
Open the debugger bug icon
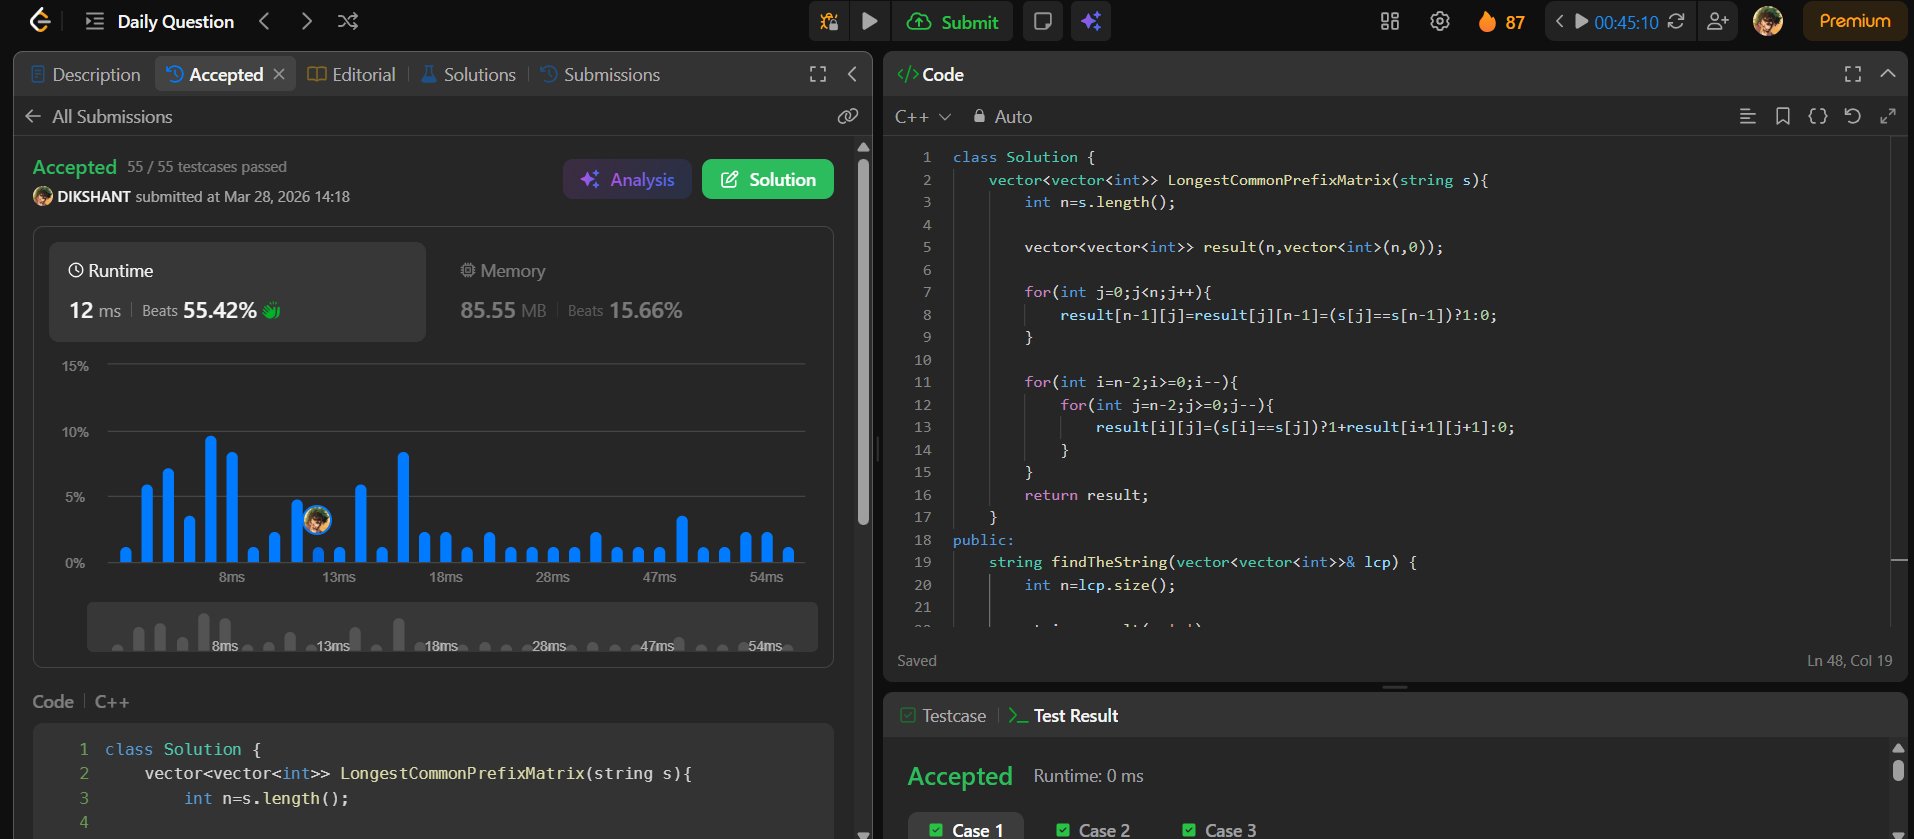(x=829, y=21)
